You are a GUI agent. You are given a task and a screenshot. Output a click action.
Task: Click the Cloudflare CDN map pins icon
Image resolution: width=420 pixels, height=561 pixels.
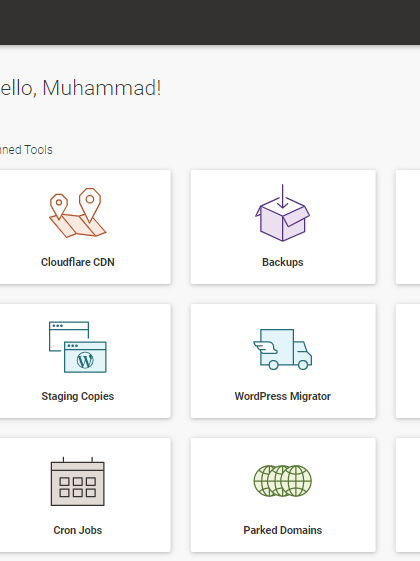click(78, 213)
